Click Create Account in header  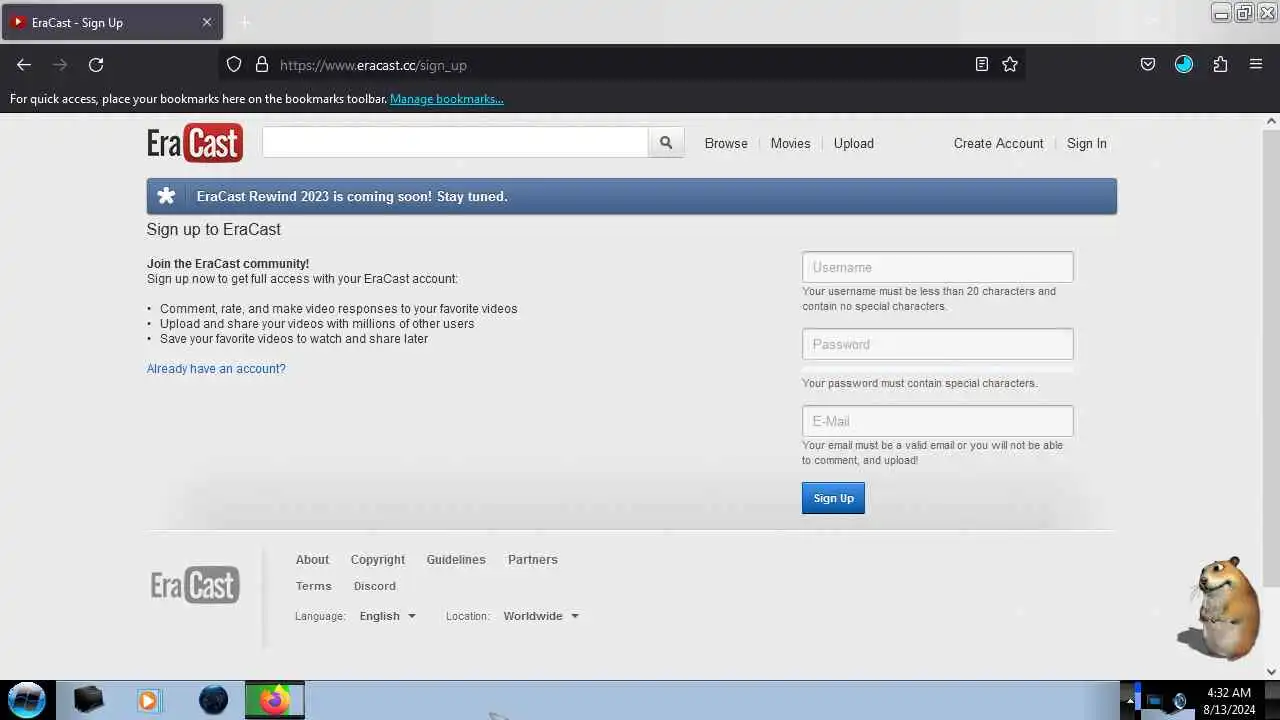pyautogui.click(x=998, y=143)
